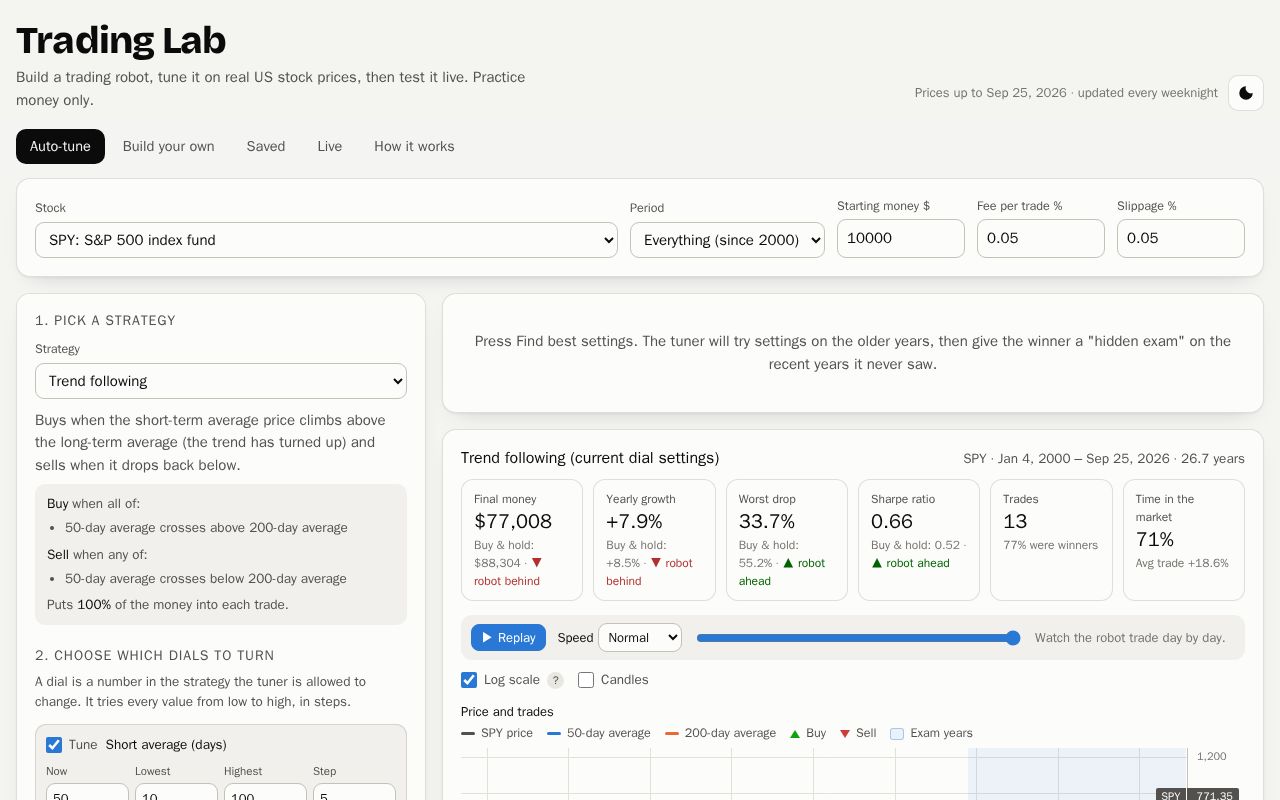The image size is (1280, 800).
Task: Click the red Sell triangle in the legend
Action: click(845, 734)
